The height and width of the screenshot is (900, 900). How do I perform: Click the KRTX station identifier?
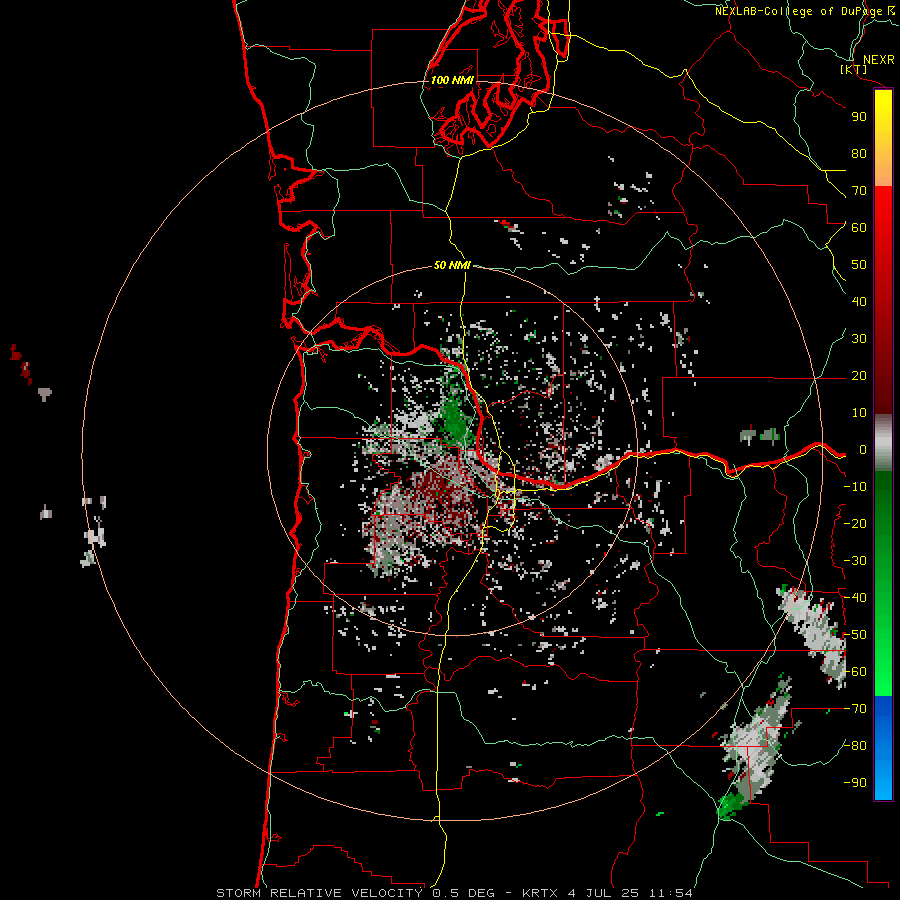541,893
